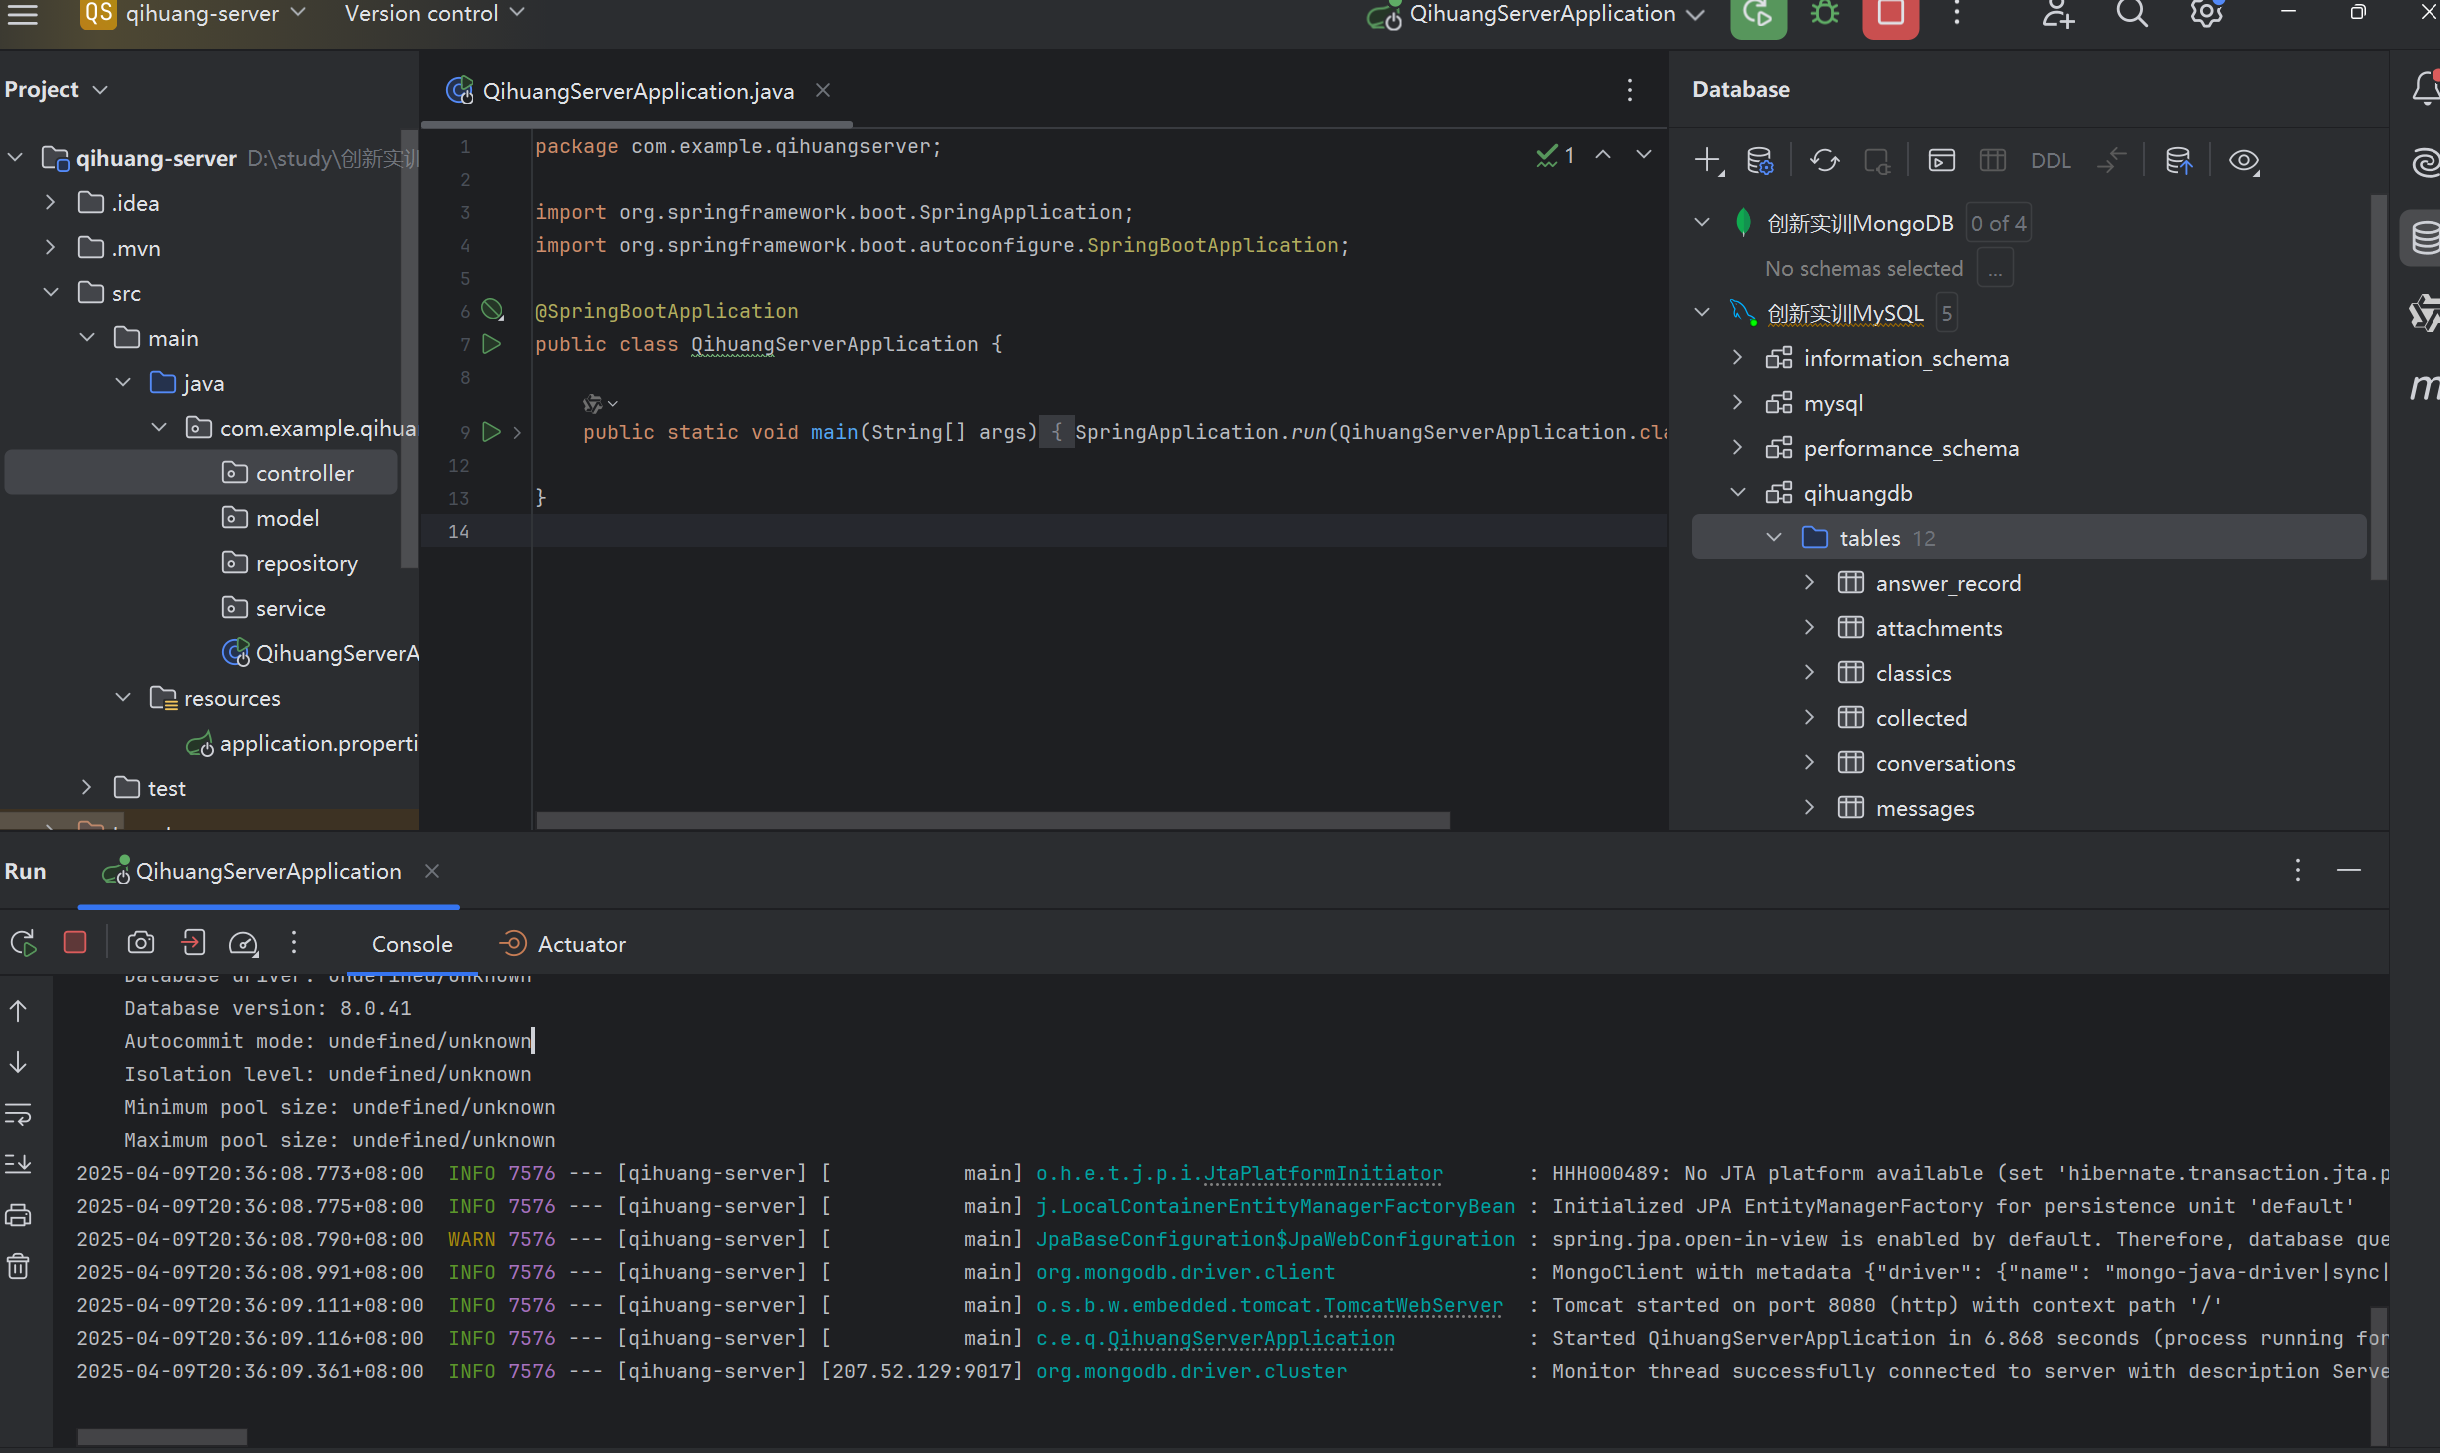Refresh the database with circular arrows icon

[x=1824, y=161]
